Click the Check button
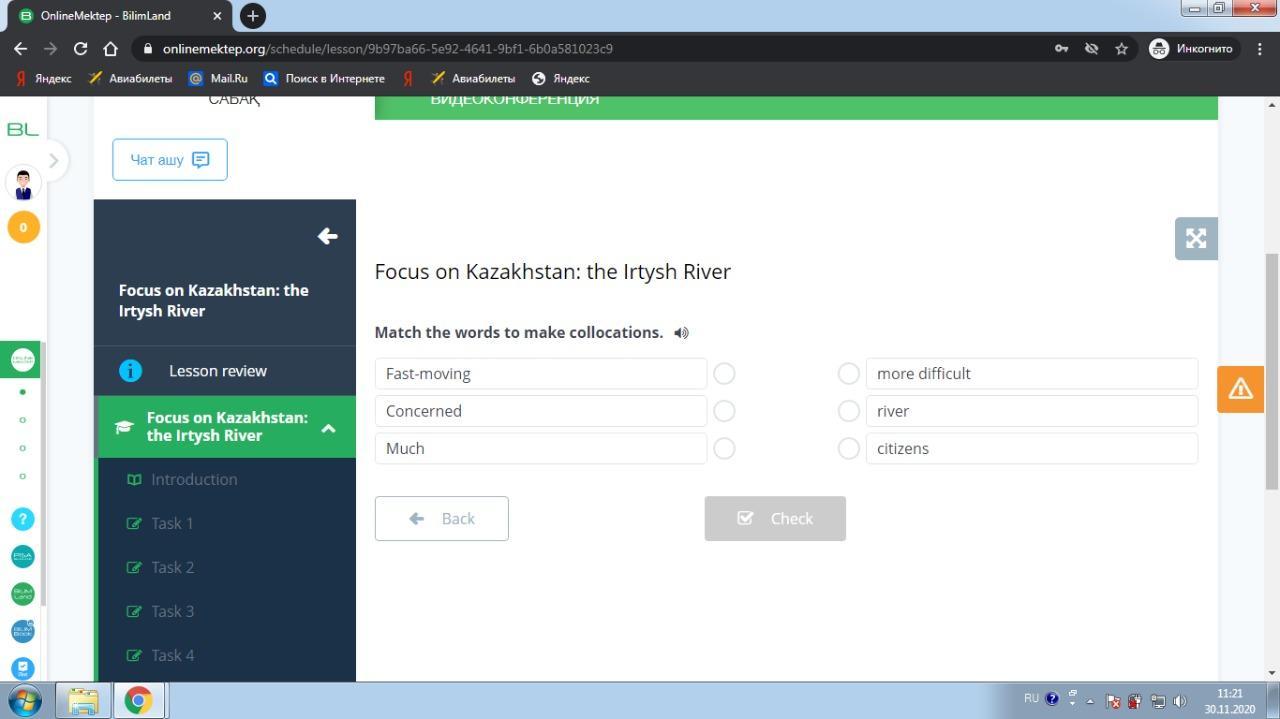Image resolution: width=1280 pixels, height=719 pixels. point(775,518)
